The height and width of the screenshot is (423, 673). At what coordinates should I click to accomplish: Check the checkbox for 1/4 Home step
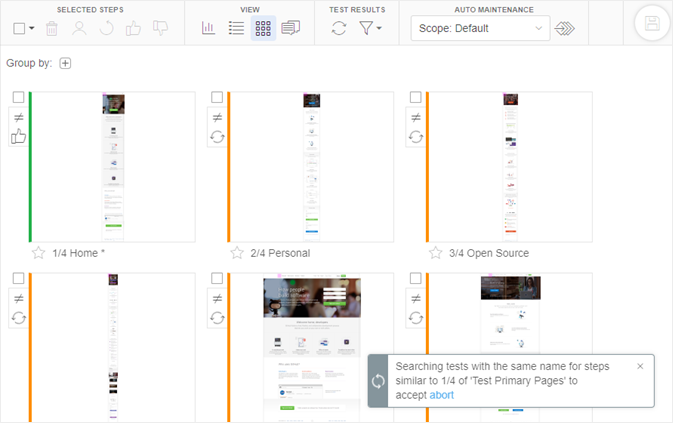coord(19,98)
